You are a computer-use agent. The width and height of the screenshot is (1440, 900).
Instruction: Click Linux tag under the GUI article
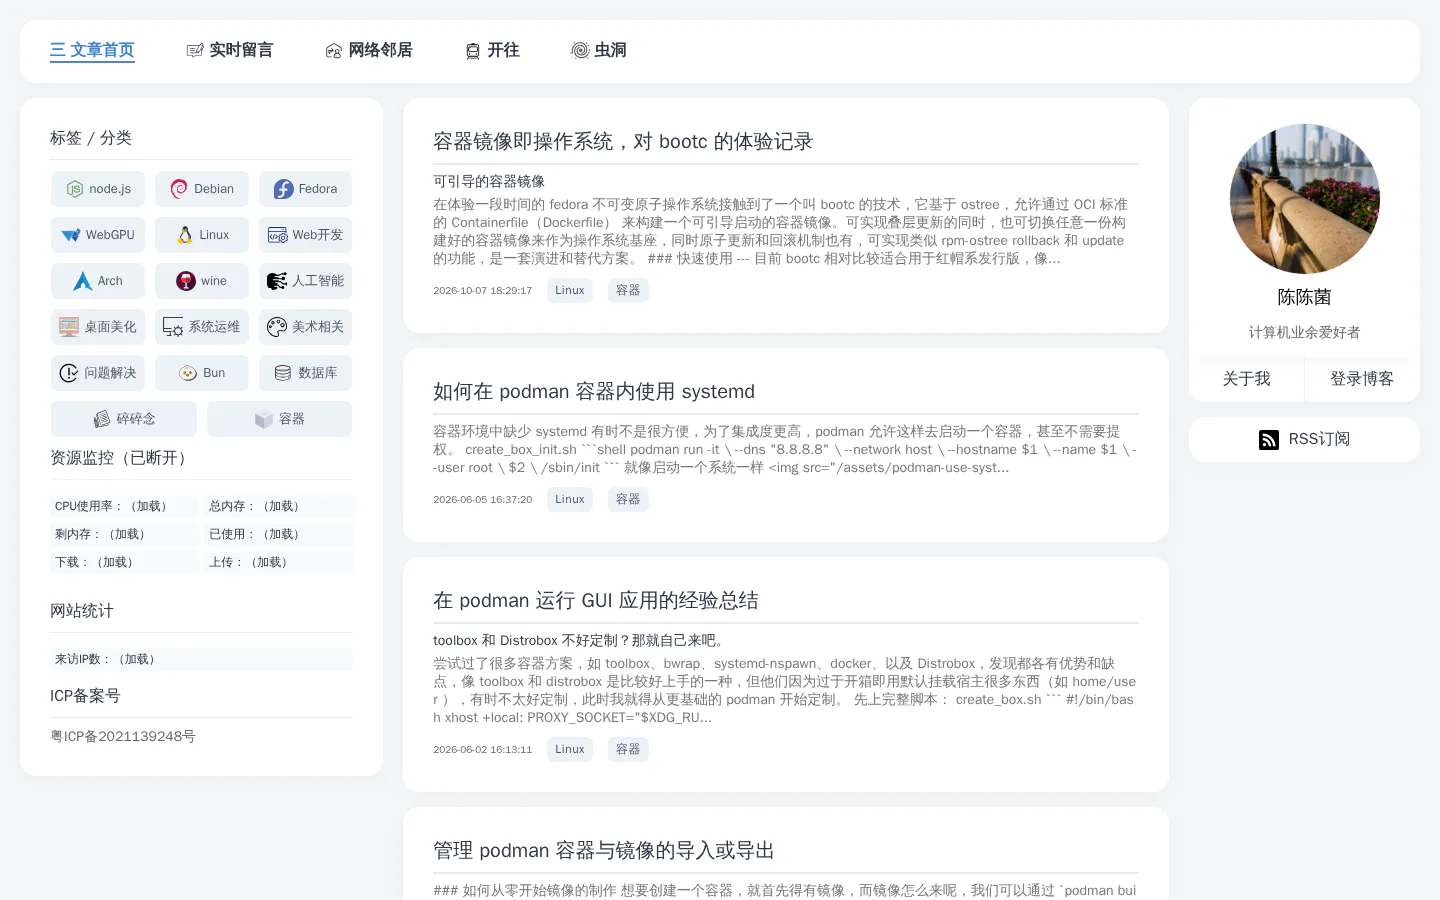click(x=570, y=749)
